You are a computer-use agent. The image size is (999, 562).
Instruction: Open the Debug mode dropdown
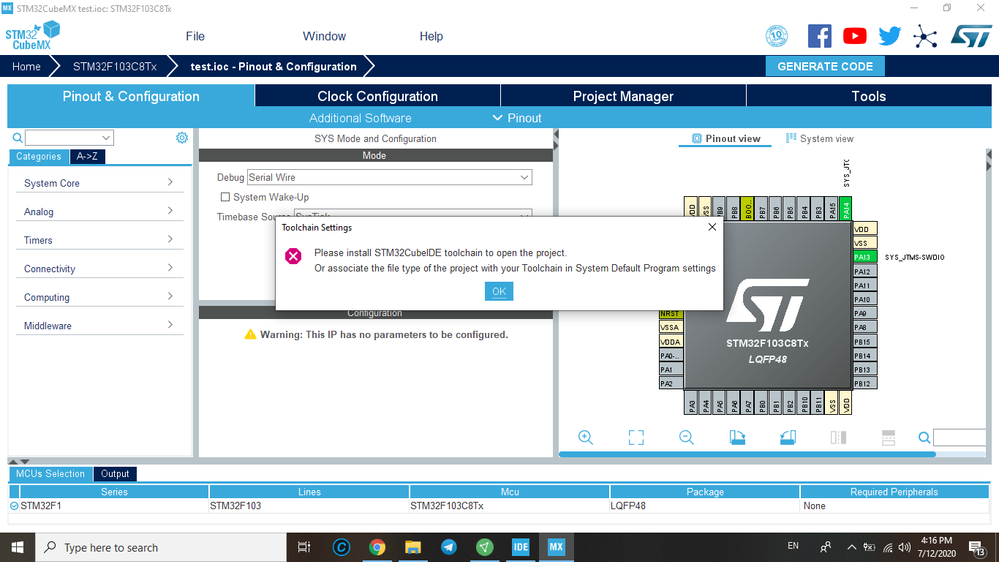(389, 177)
